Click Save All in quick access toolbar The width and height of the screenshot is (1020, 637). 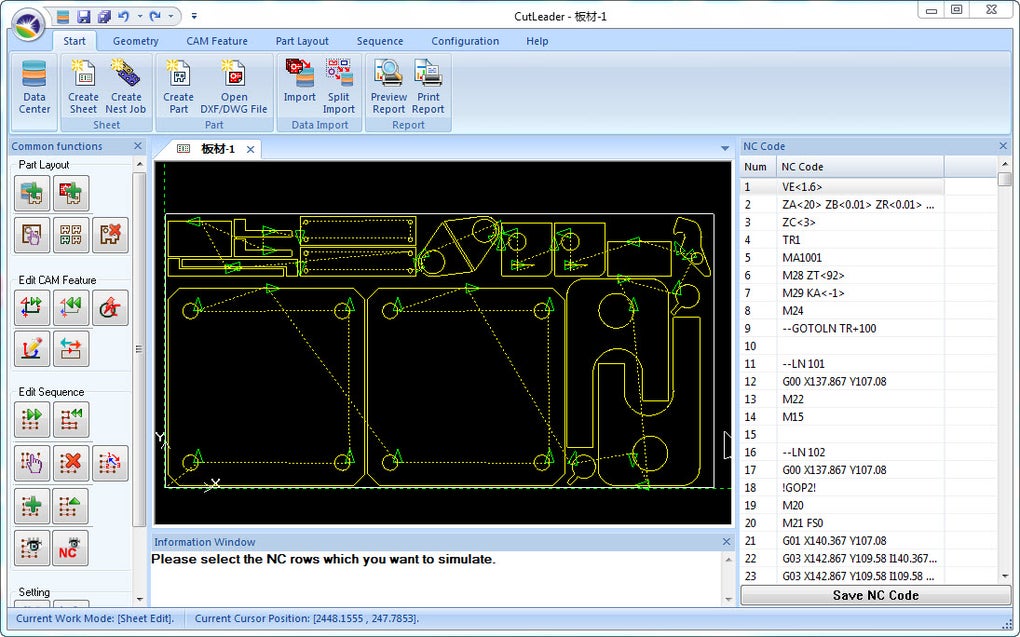[x=103, y=16]
